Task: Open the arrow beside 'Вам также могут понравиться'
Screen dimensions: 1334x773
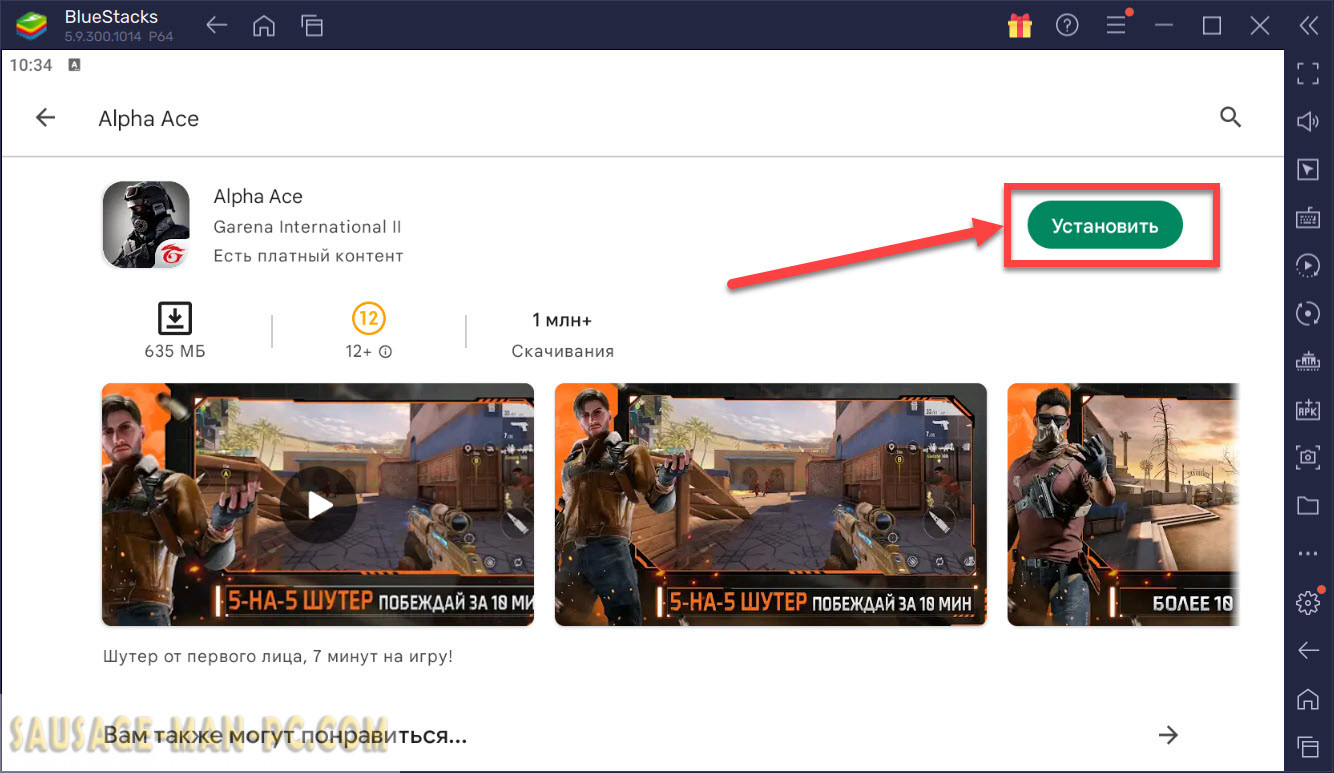Action: point(1168,736)
